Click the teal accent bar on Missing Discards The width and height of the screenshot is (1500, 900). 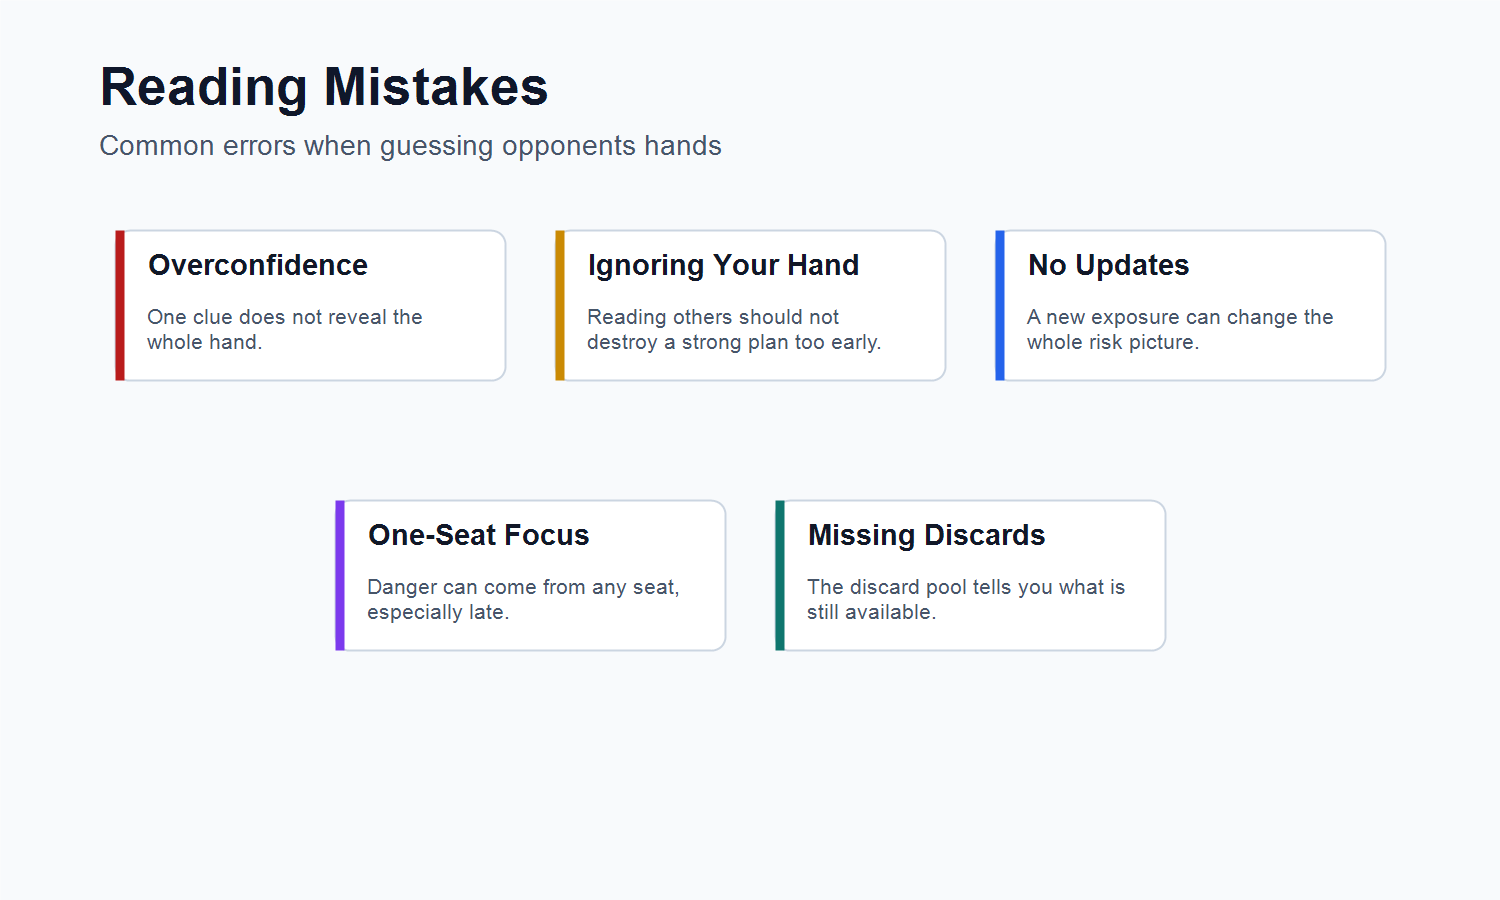pyautogui.click(x=780, y=575)
